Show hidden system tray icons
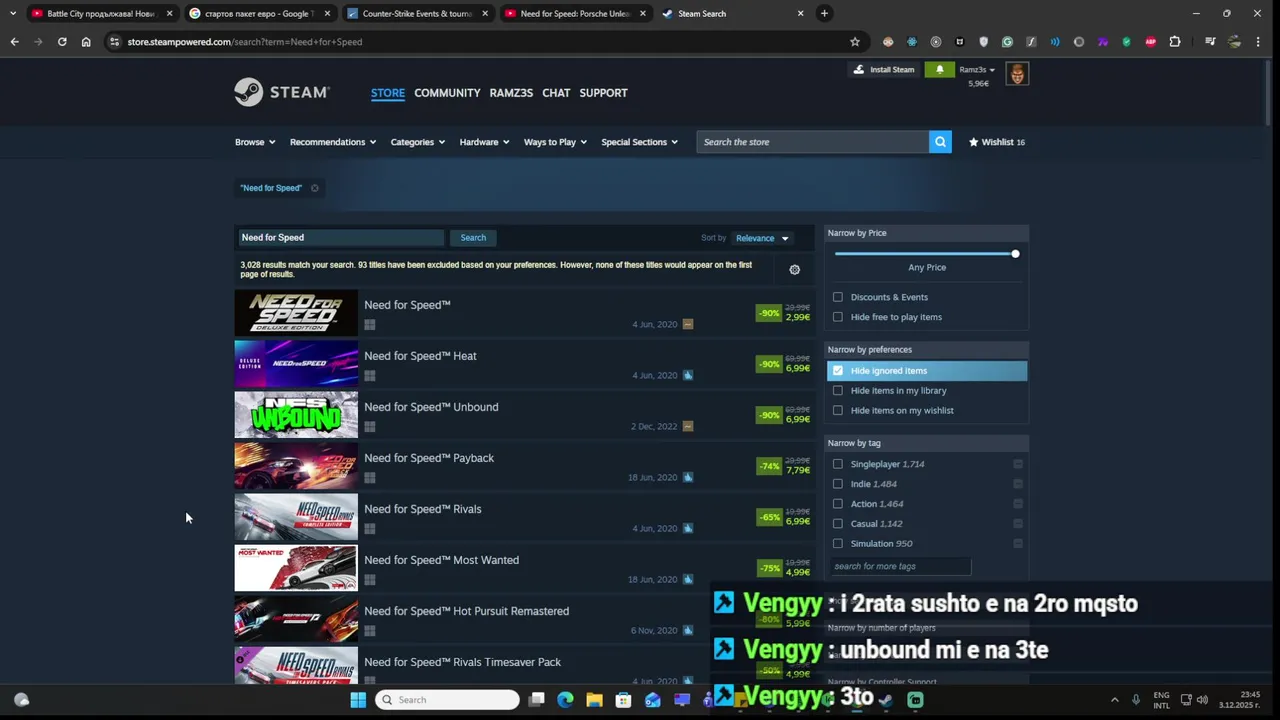Viewport: 1280px width, 720px height. (1115, 700)
